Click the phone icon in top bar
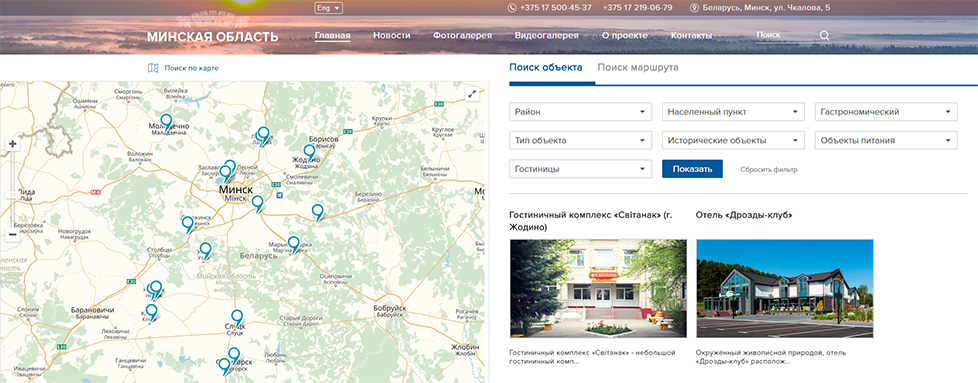The width and height of the screenshot is (978, 383). [x=513, y=8]
